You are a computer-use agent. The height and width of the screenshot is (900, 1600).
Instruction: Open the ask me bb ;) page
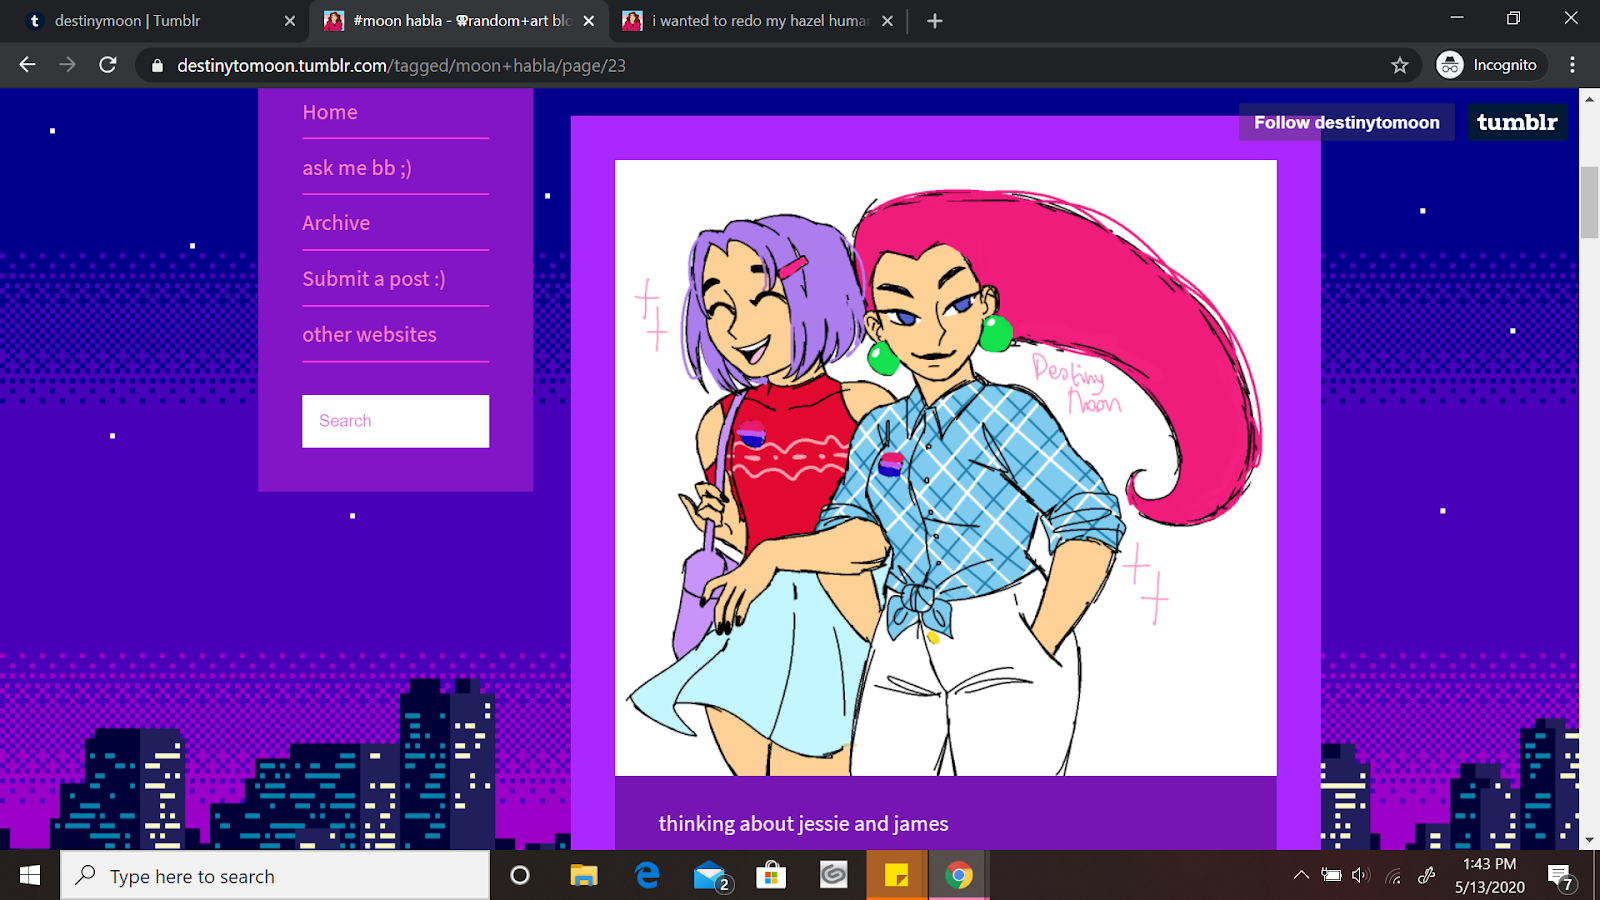pyautogui.click(x=357, y=168)
